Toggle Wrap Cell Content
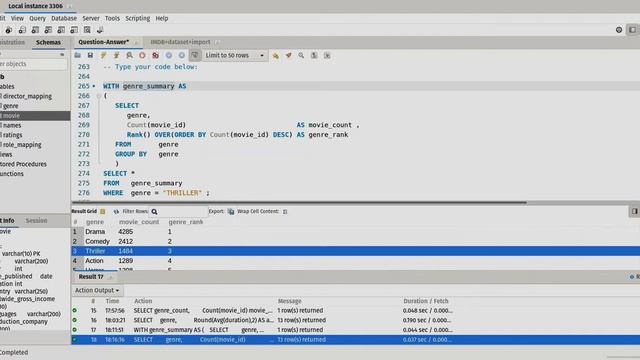640x360 pixels. pos(285,211)
